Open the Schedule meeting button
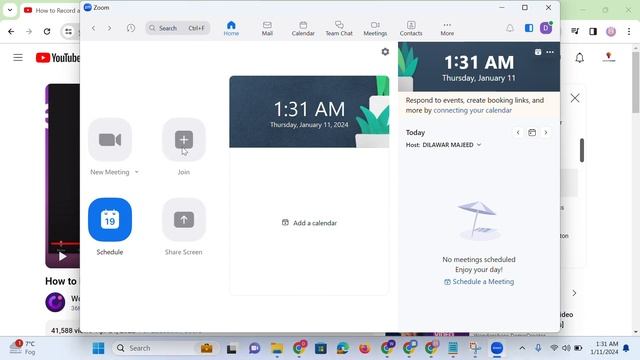 (110, 220)
